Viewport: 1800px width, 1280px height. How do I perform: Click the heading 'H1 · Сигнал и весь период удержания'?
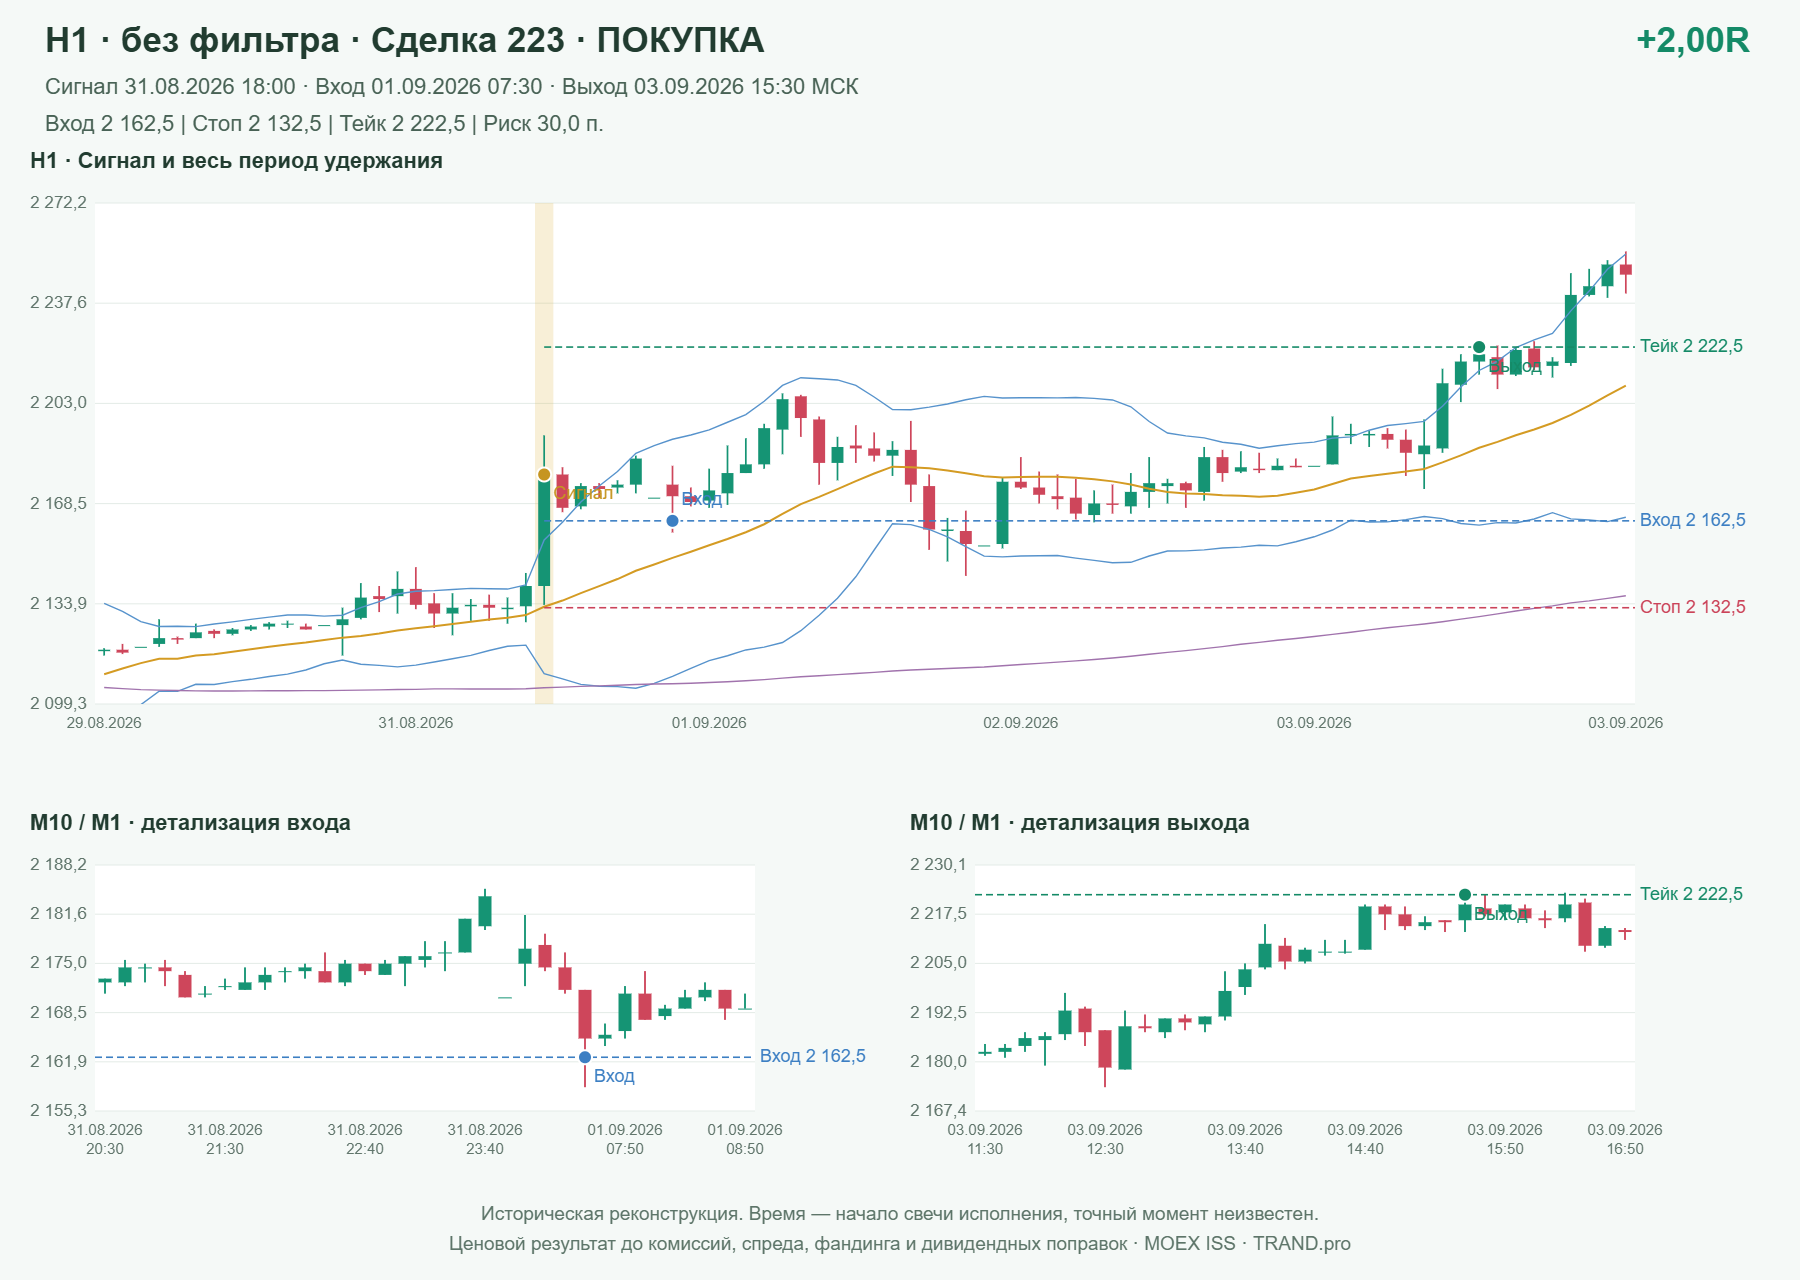237,161
